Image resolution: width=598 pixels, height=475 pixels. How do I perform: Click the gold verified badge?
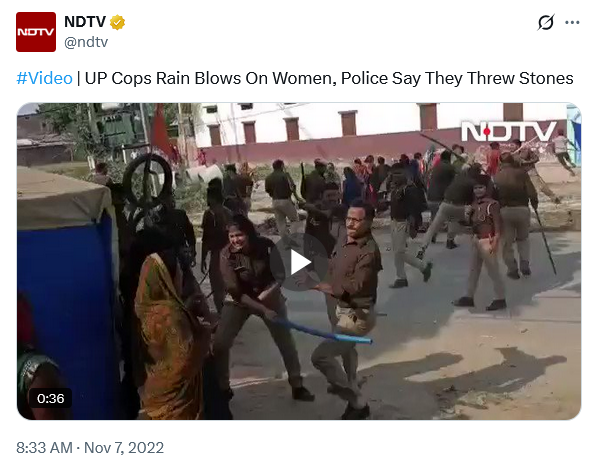click(x=117, y=23)
